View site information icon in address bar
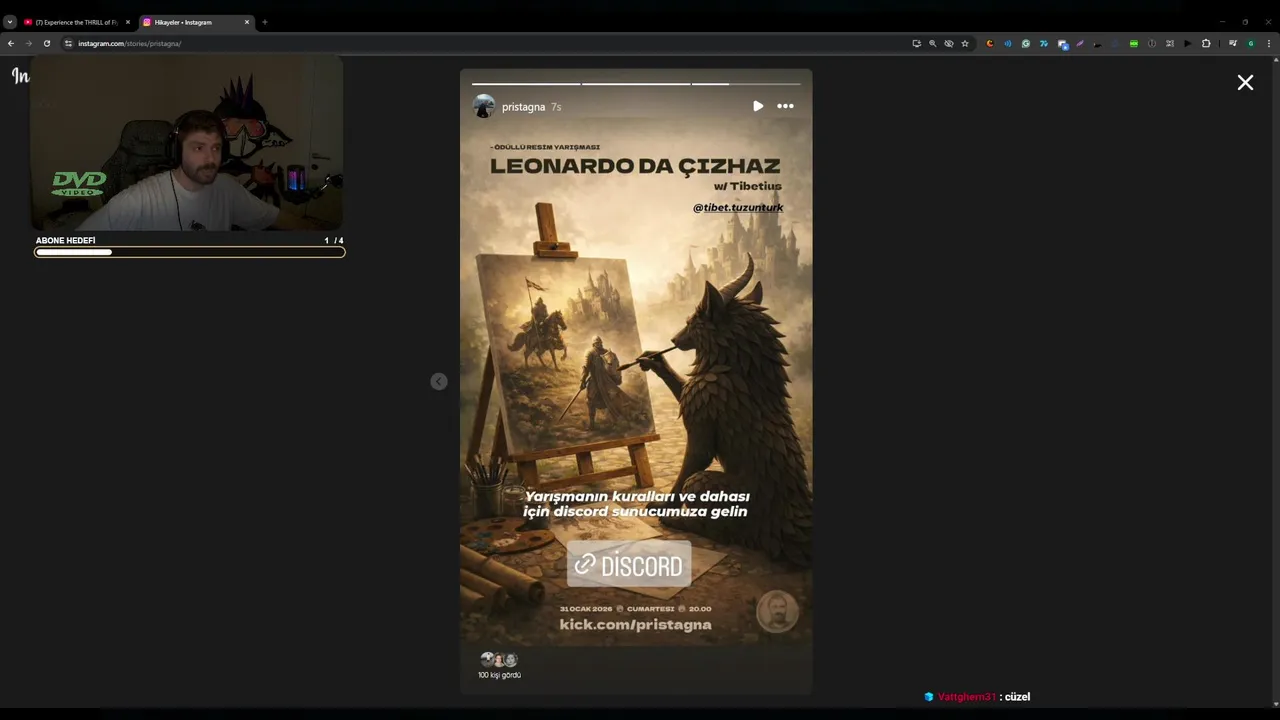 [68, 44]
